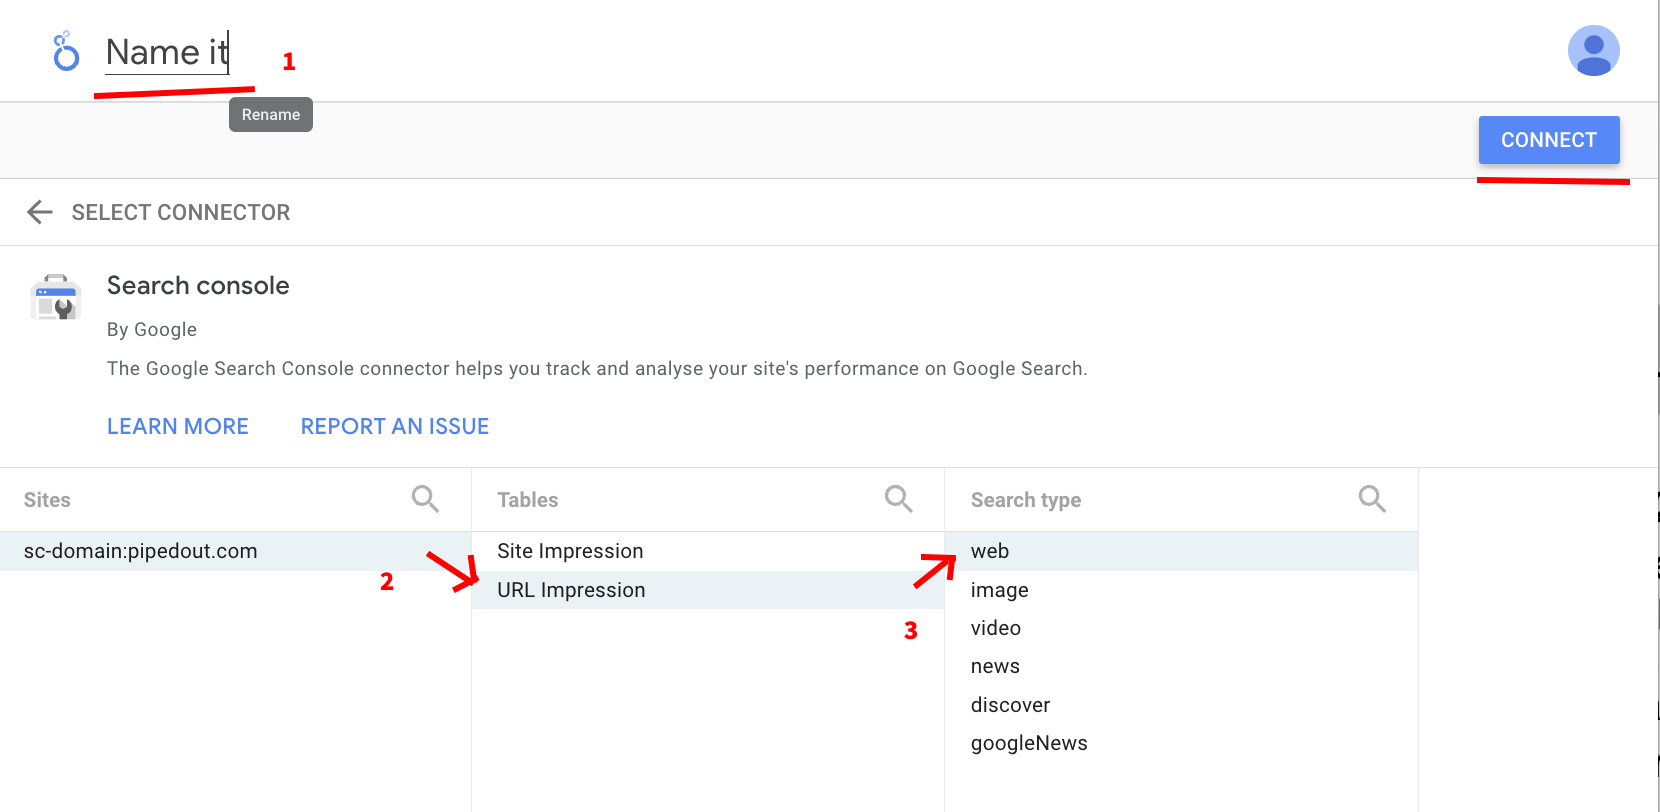Screen dimensions: 1660x812
Task: Click the Connect button
Action: click(x=1549, y=140)
